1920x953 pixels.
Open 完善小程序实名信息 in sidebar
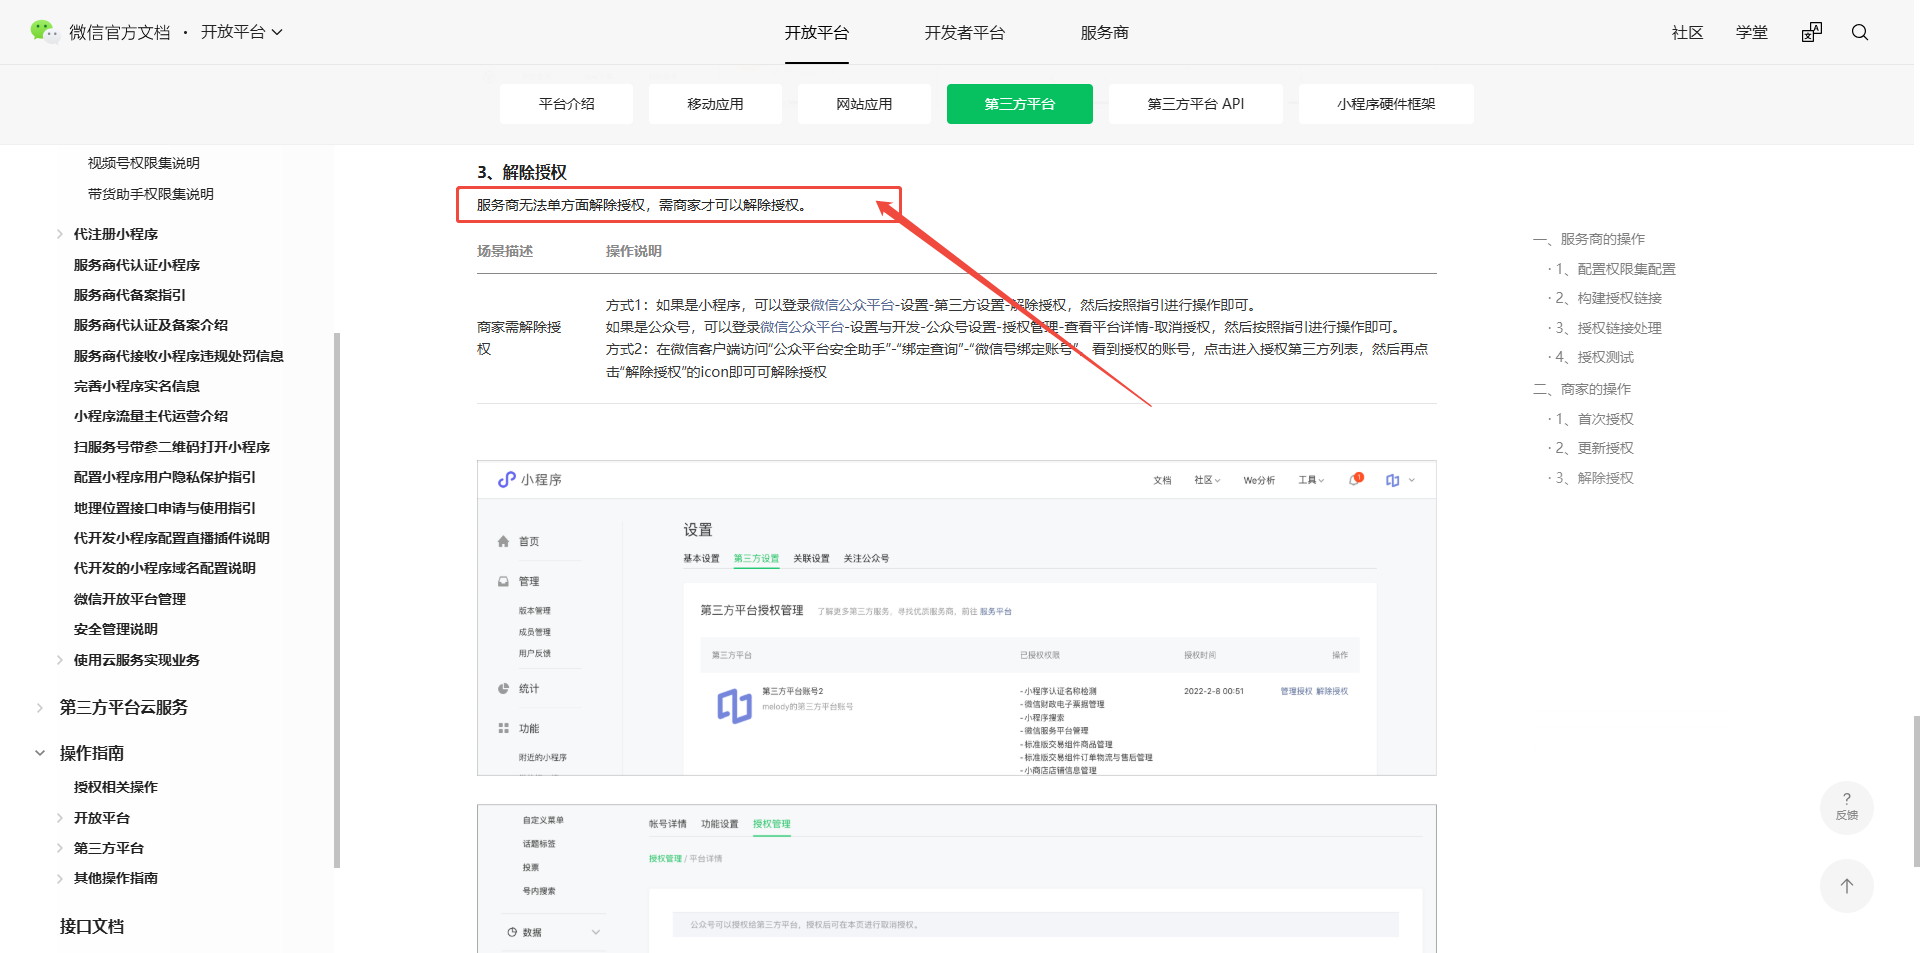(x=137, y=386)
